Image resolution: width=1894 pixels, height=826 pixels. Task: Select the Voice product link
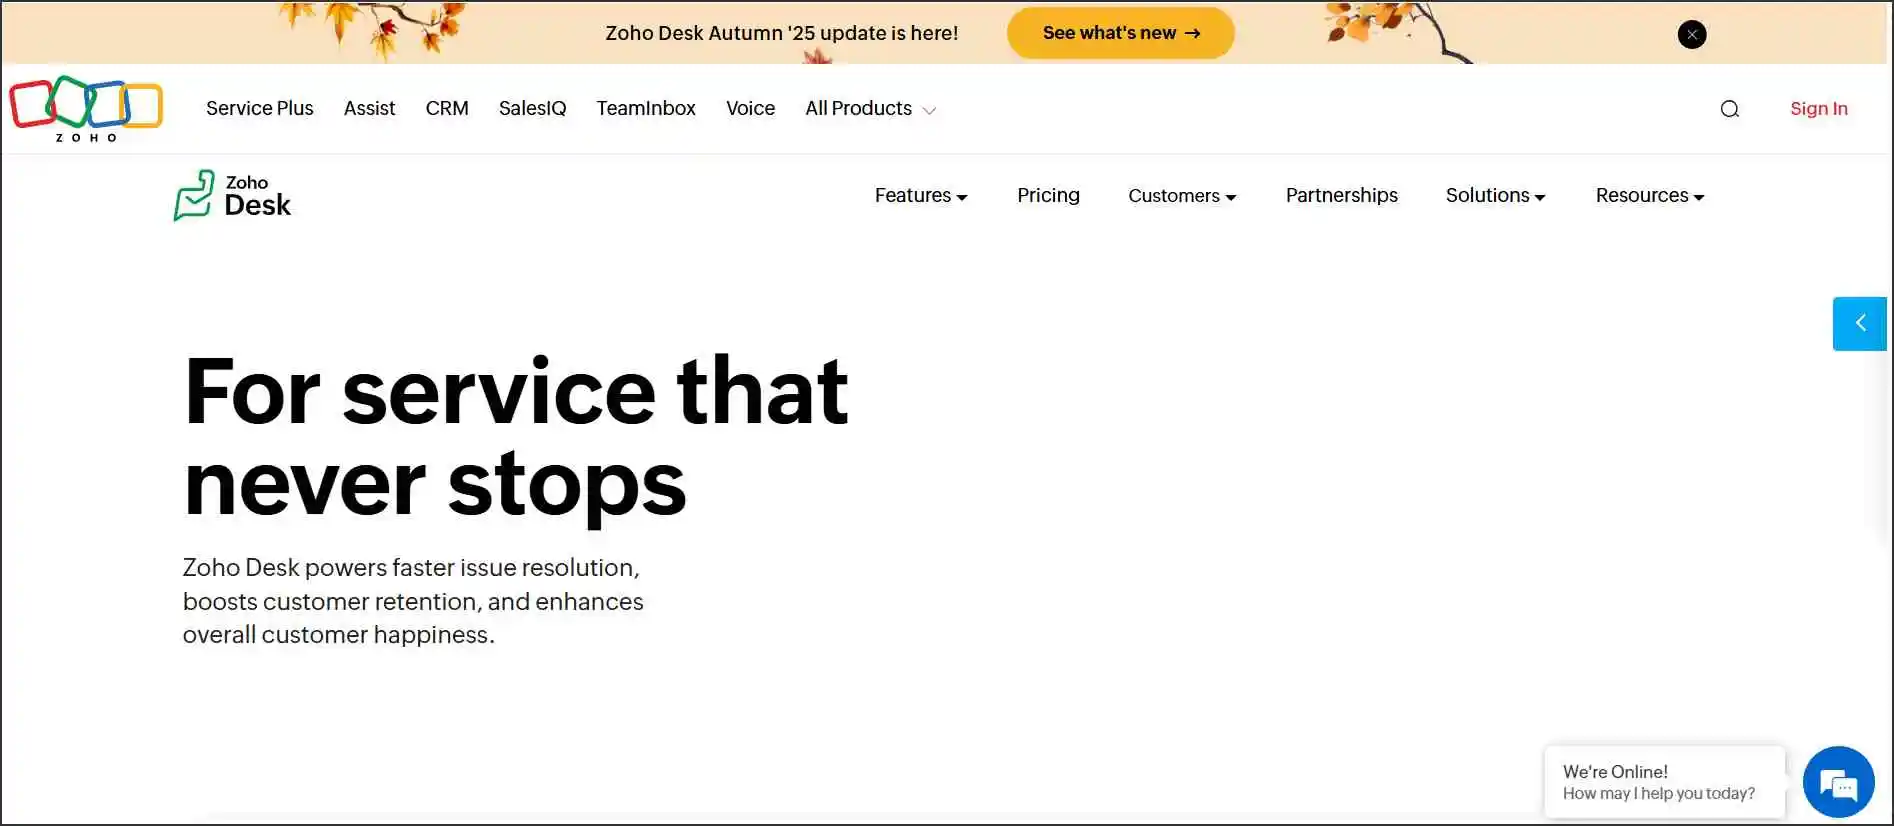click(751, 108)
